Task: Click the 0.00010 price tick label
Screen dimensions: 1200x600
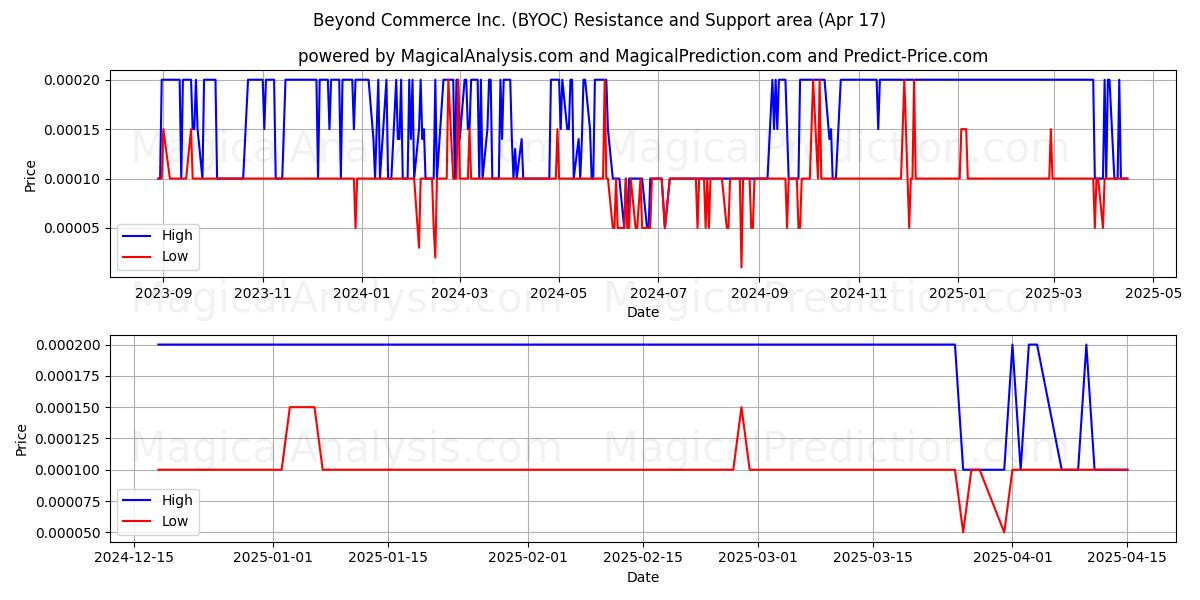Action: point(74,179)
